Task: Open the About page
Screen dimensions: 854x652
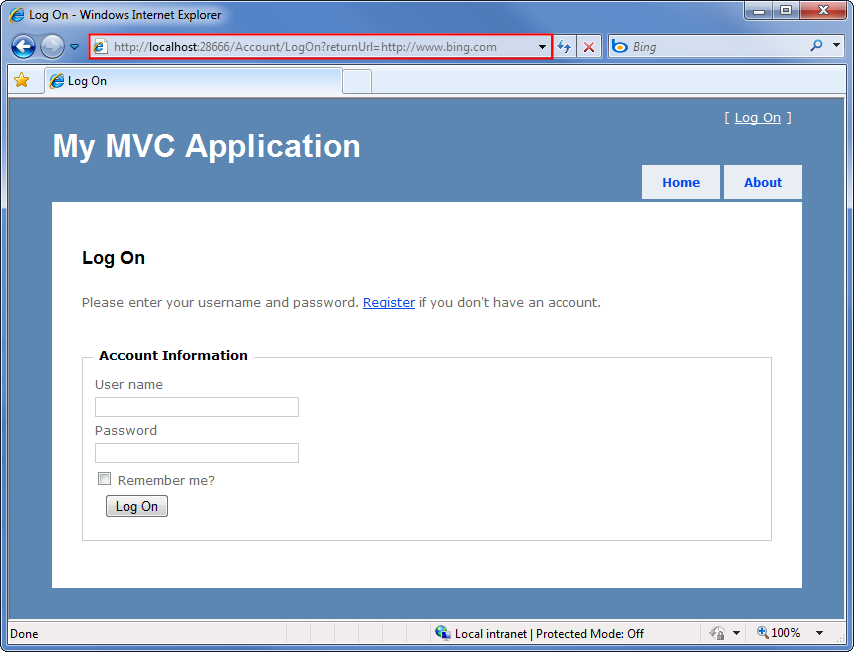Action: tap(762, 182)
